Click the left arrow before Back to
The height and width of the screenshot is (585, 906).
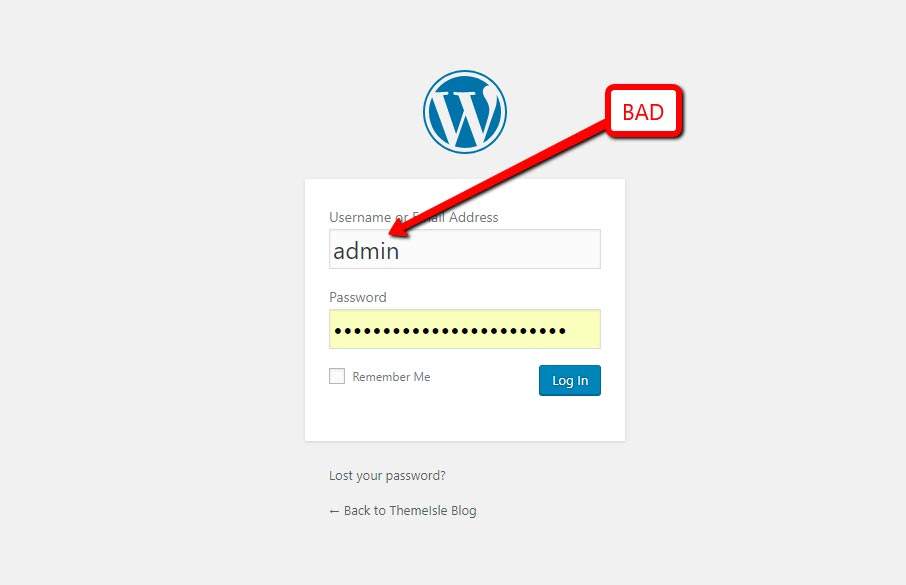pyautogui.click(x=334, y=512)
